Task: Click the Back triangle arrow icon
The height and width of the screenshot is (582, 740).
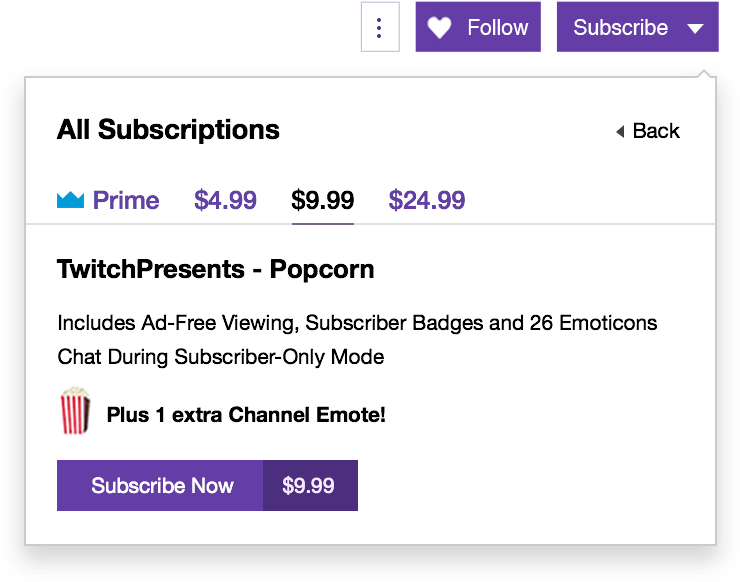Action: 621,131
